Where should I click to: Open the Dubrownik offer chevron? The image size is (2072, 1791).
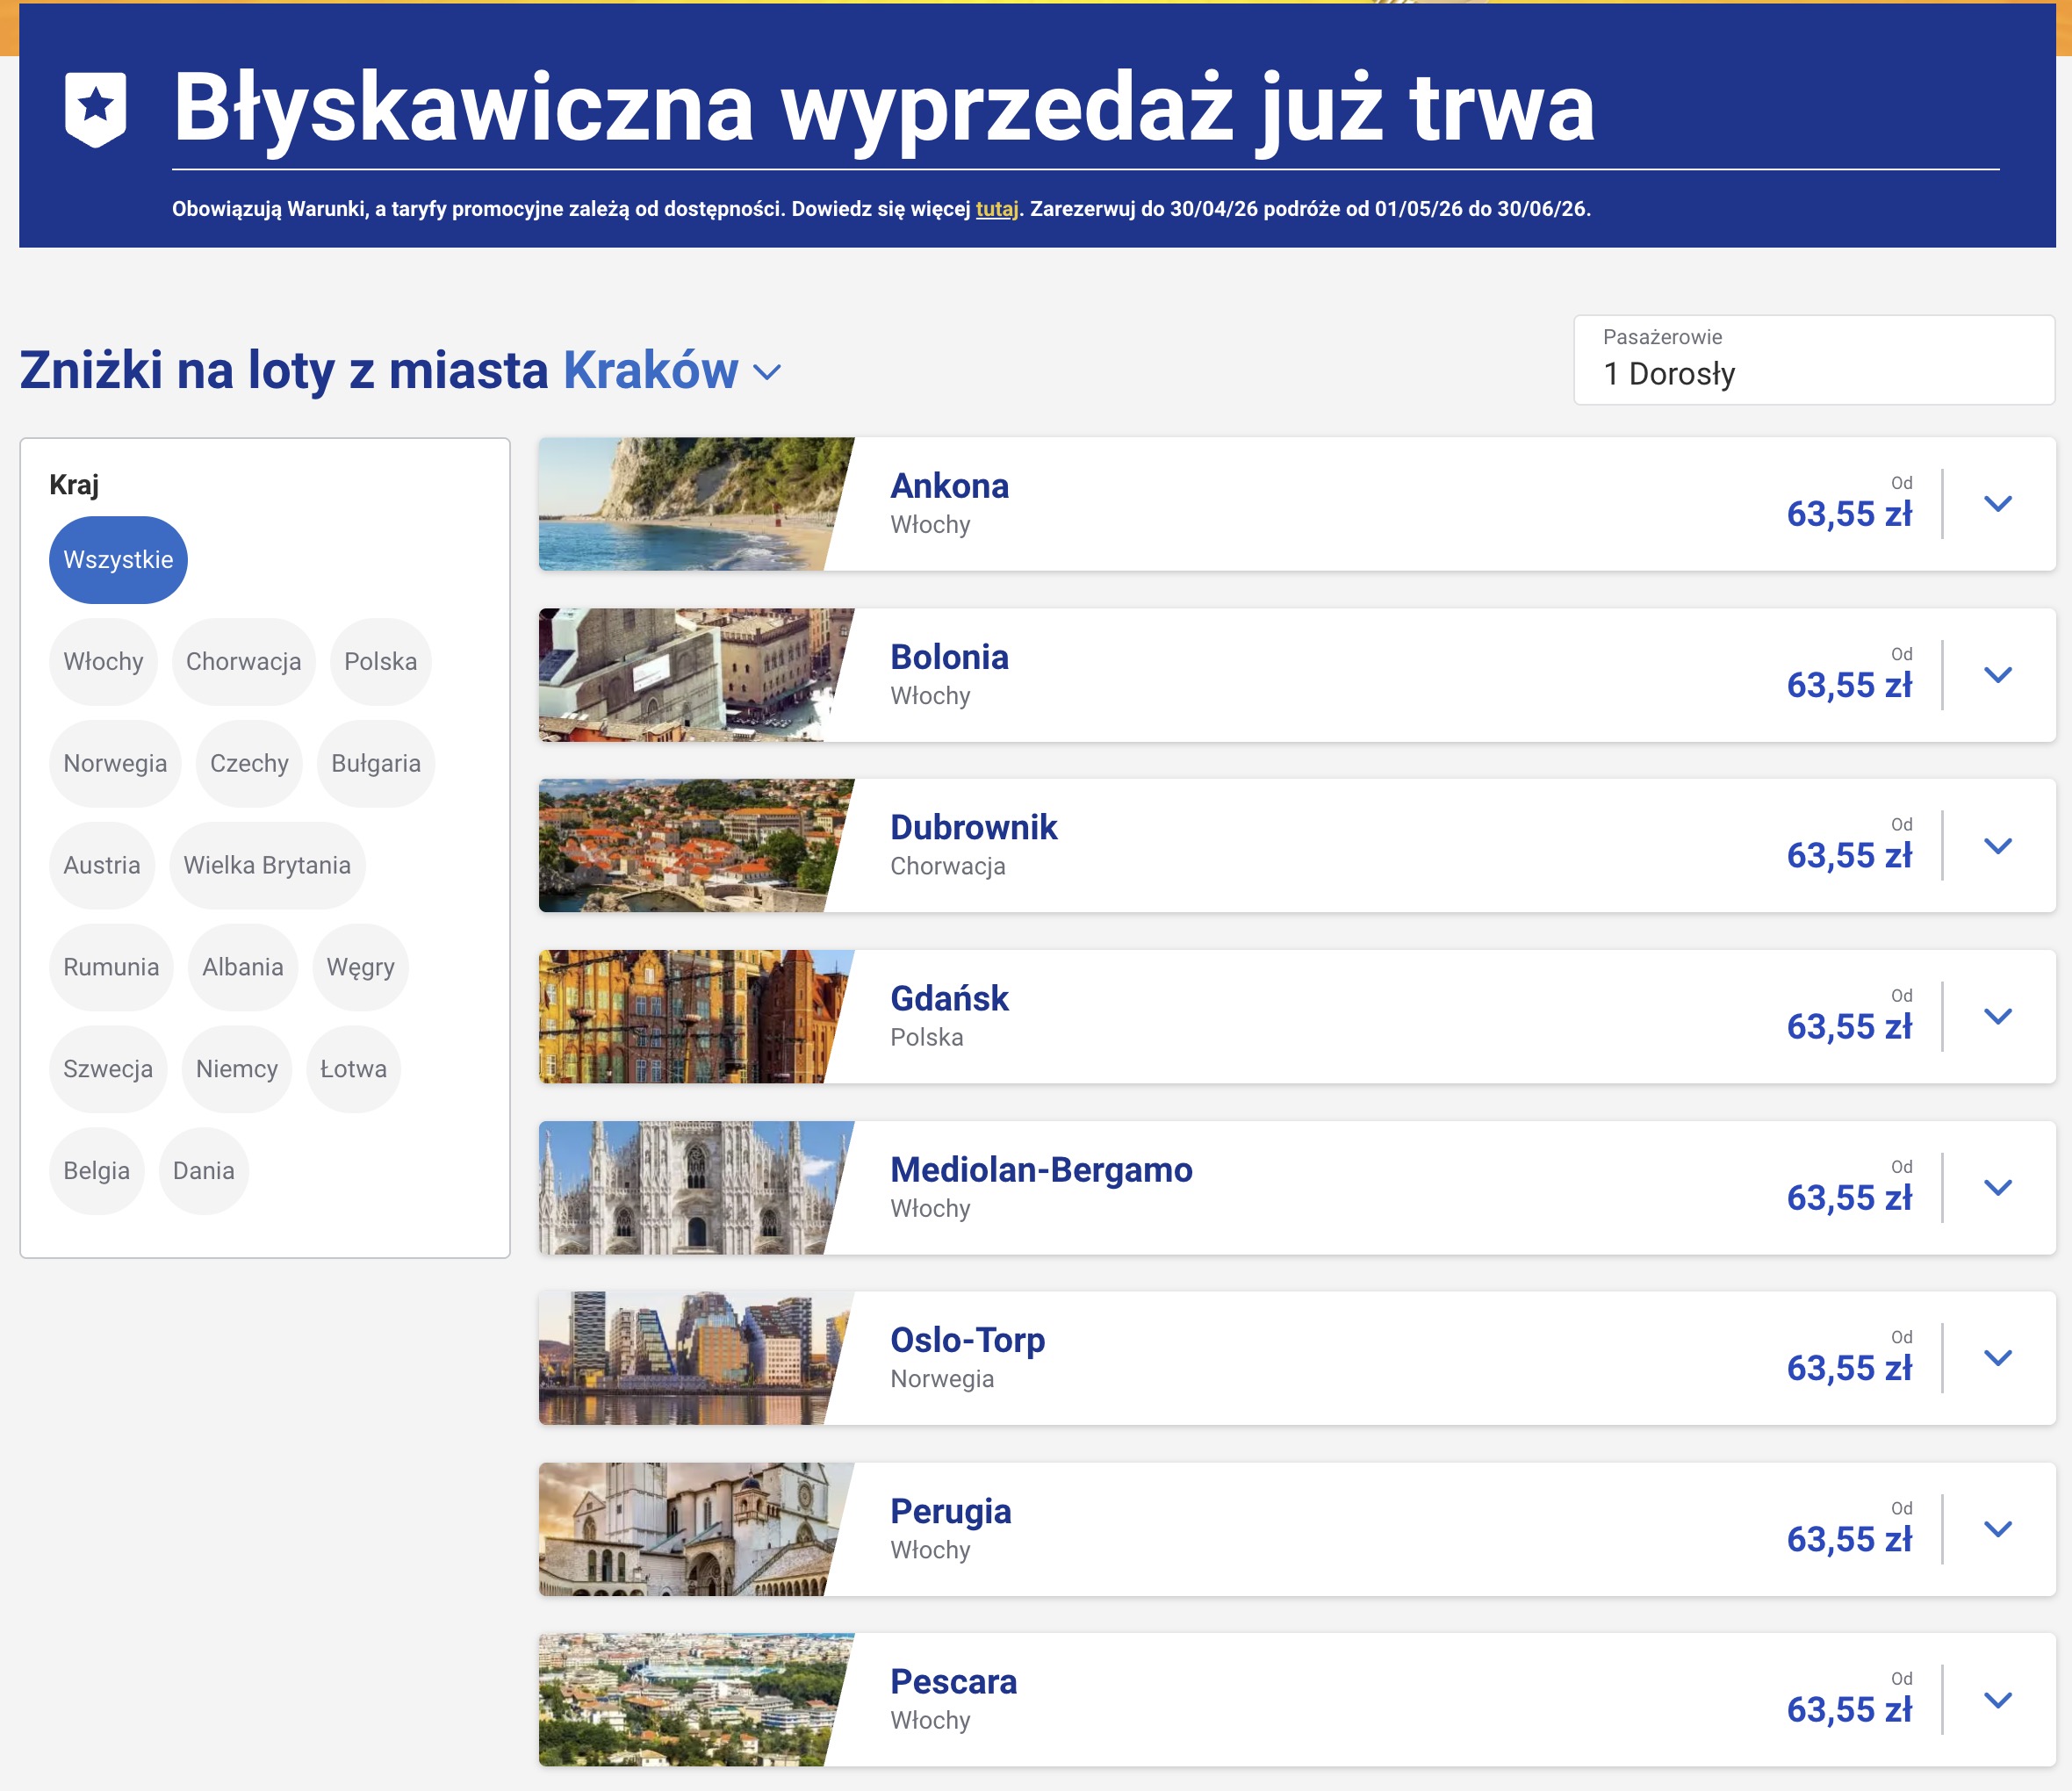tap(1997, 846)
